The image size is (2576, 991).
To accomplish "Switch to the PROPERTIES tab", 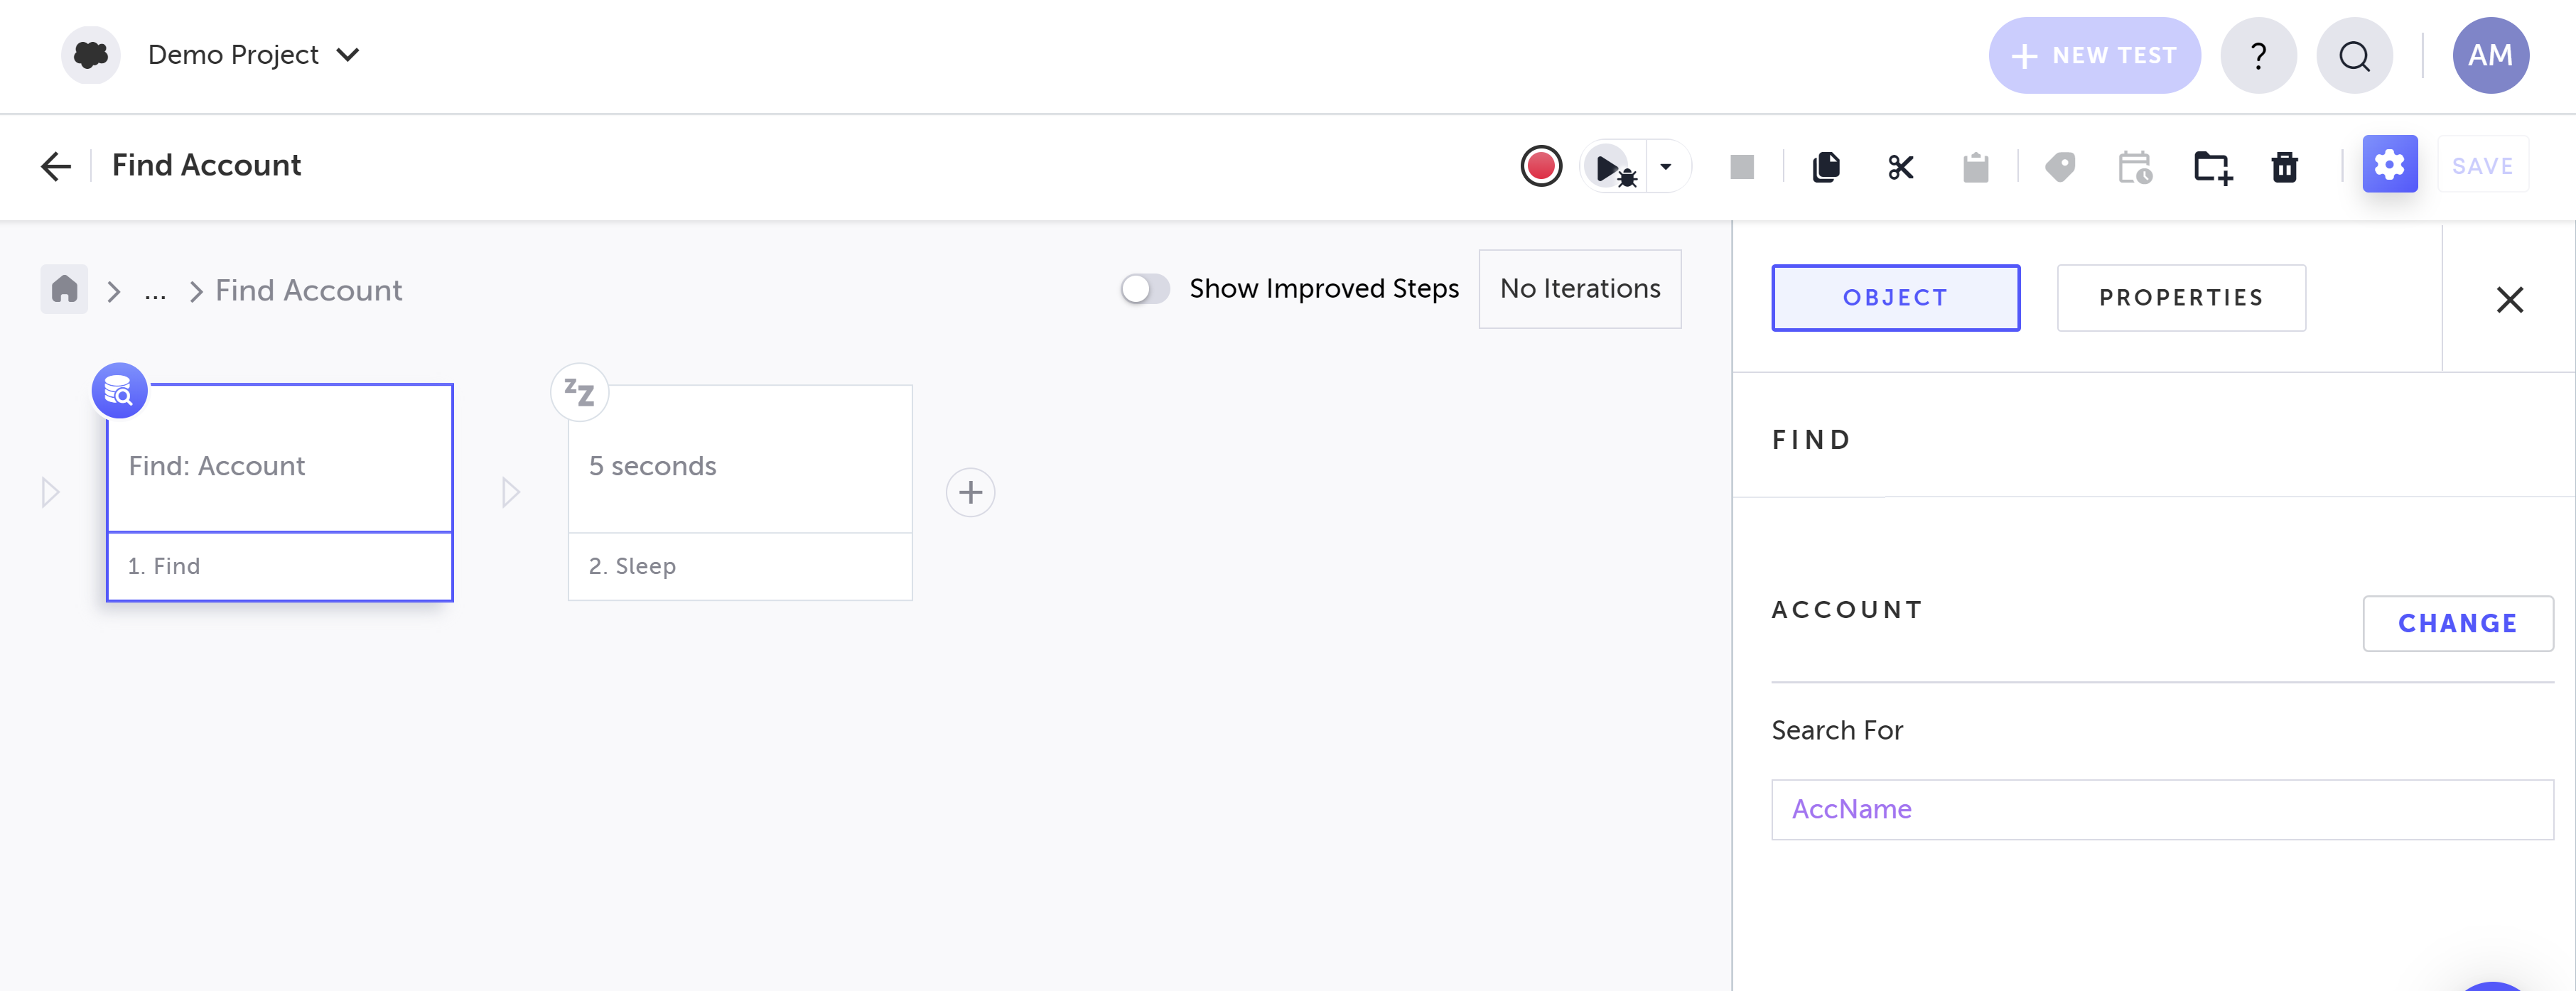I will 2180,298.
